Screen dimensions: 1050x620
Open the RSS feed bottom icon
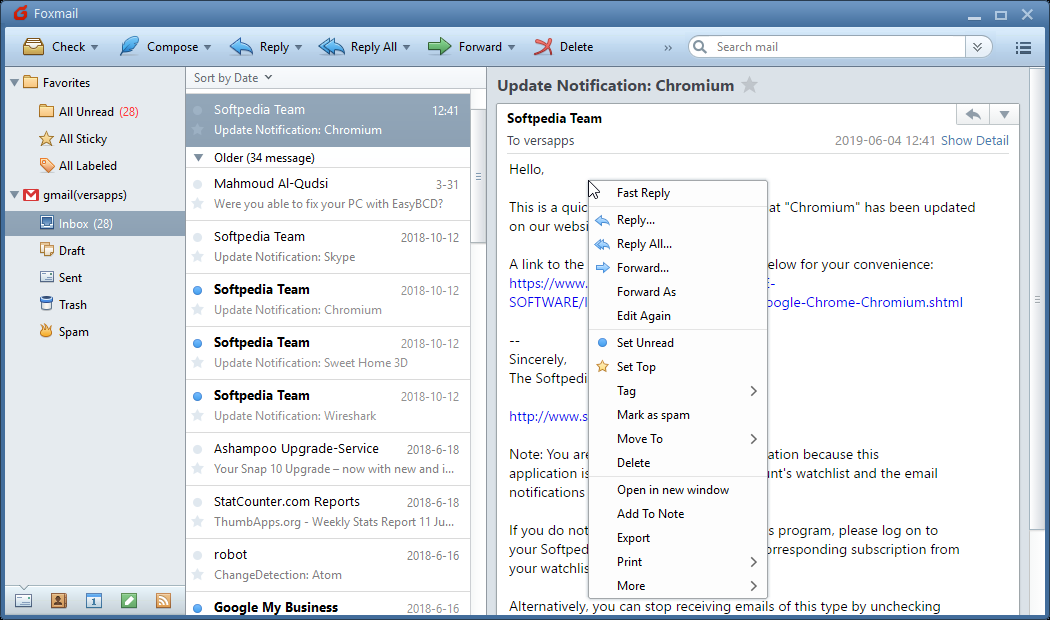pyautogui.click(x=163, y=601)
